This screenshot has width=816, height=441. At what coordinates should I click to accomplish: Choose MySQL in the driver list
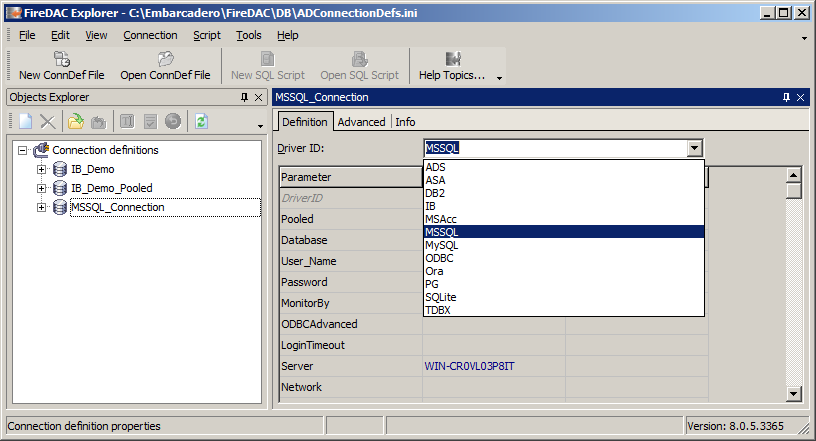(x=564, y=245)
